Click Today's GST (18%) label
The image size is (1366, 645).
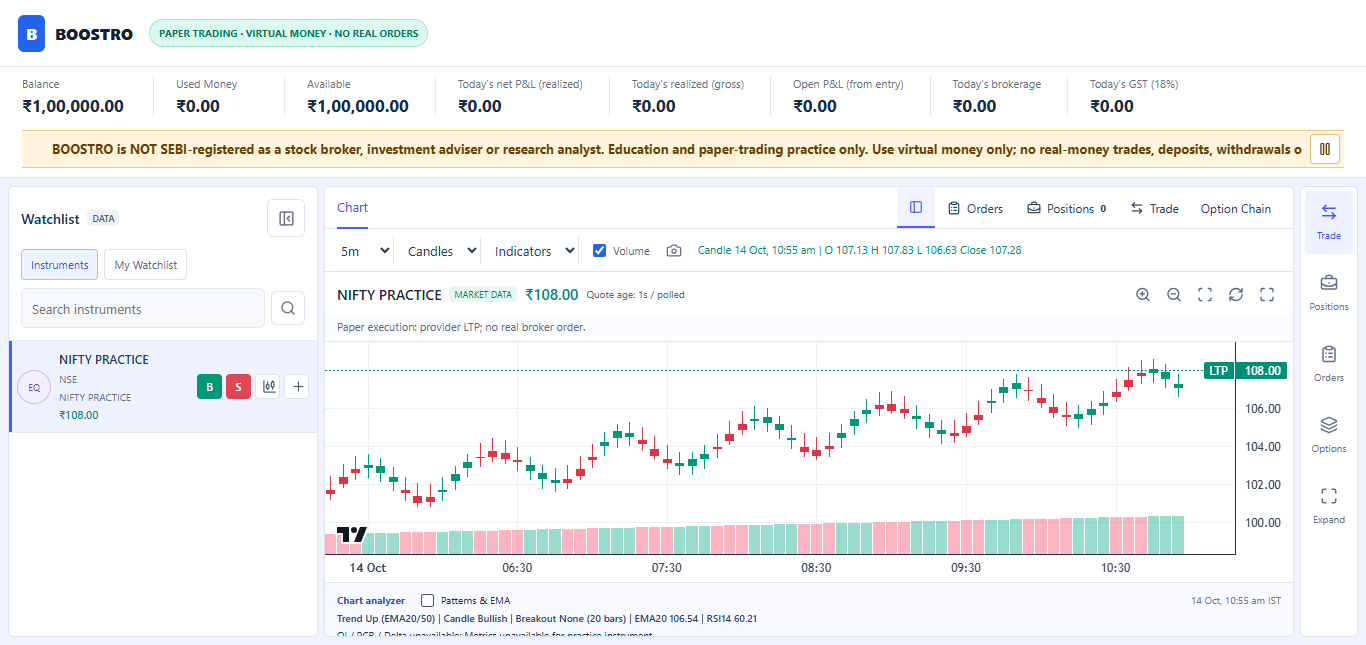pyautogui.click(x=1134, y=84)
